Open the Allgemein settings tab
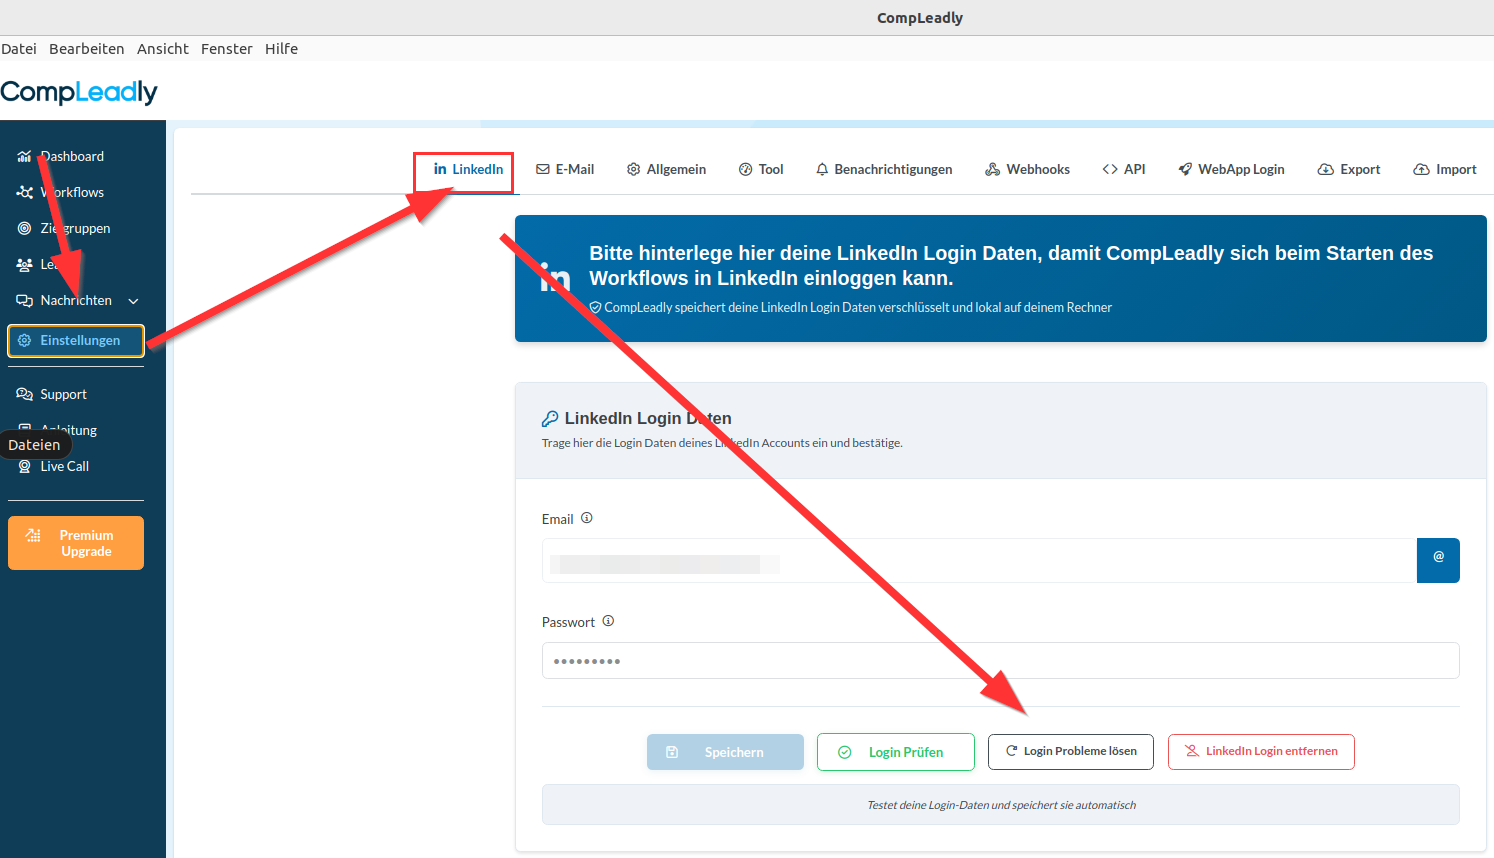1494x858 pixels. [x=666, y=169]
